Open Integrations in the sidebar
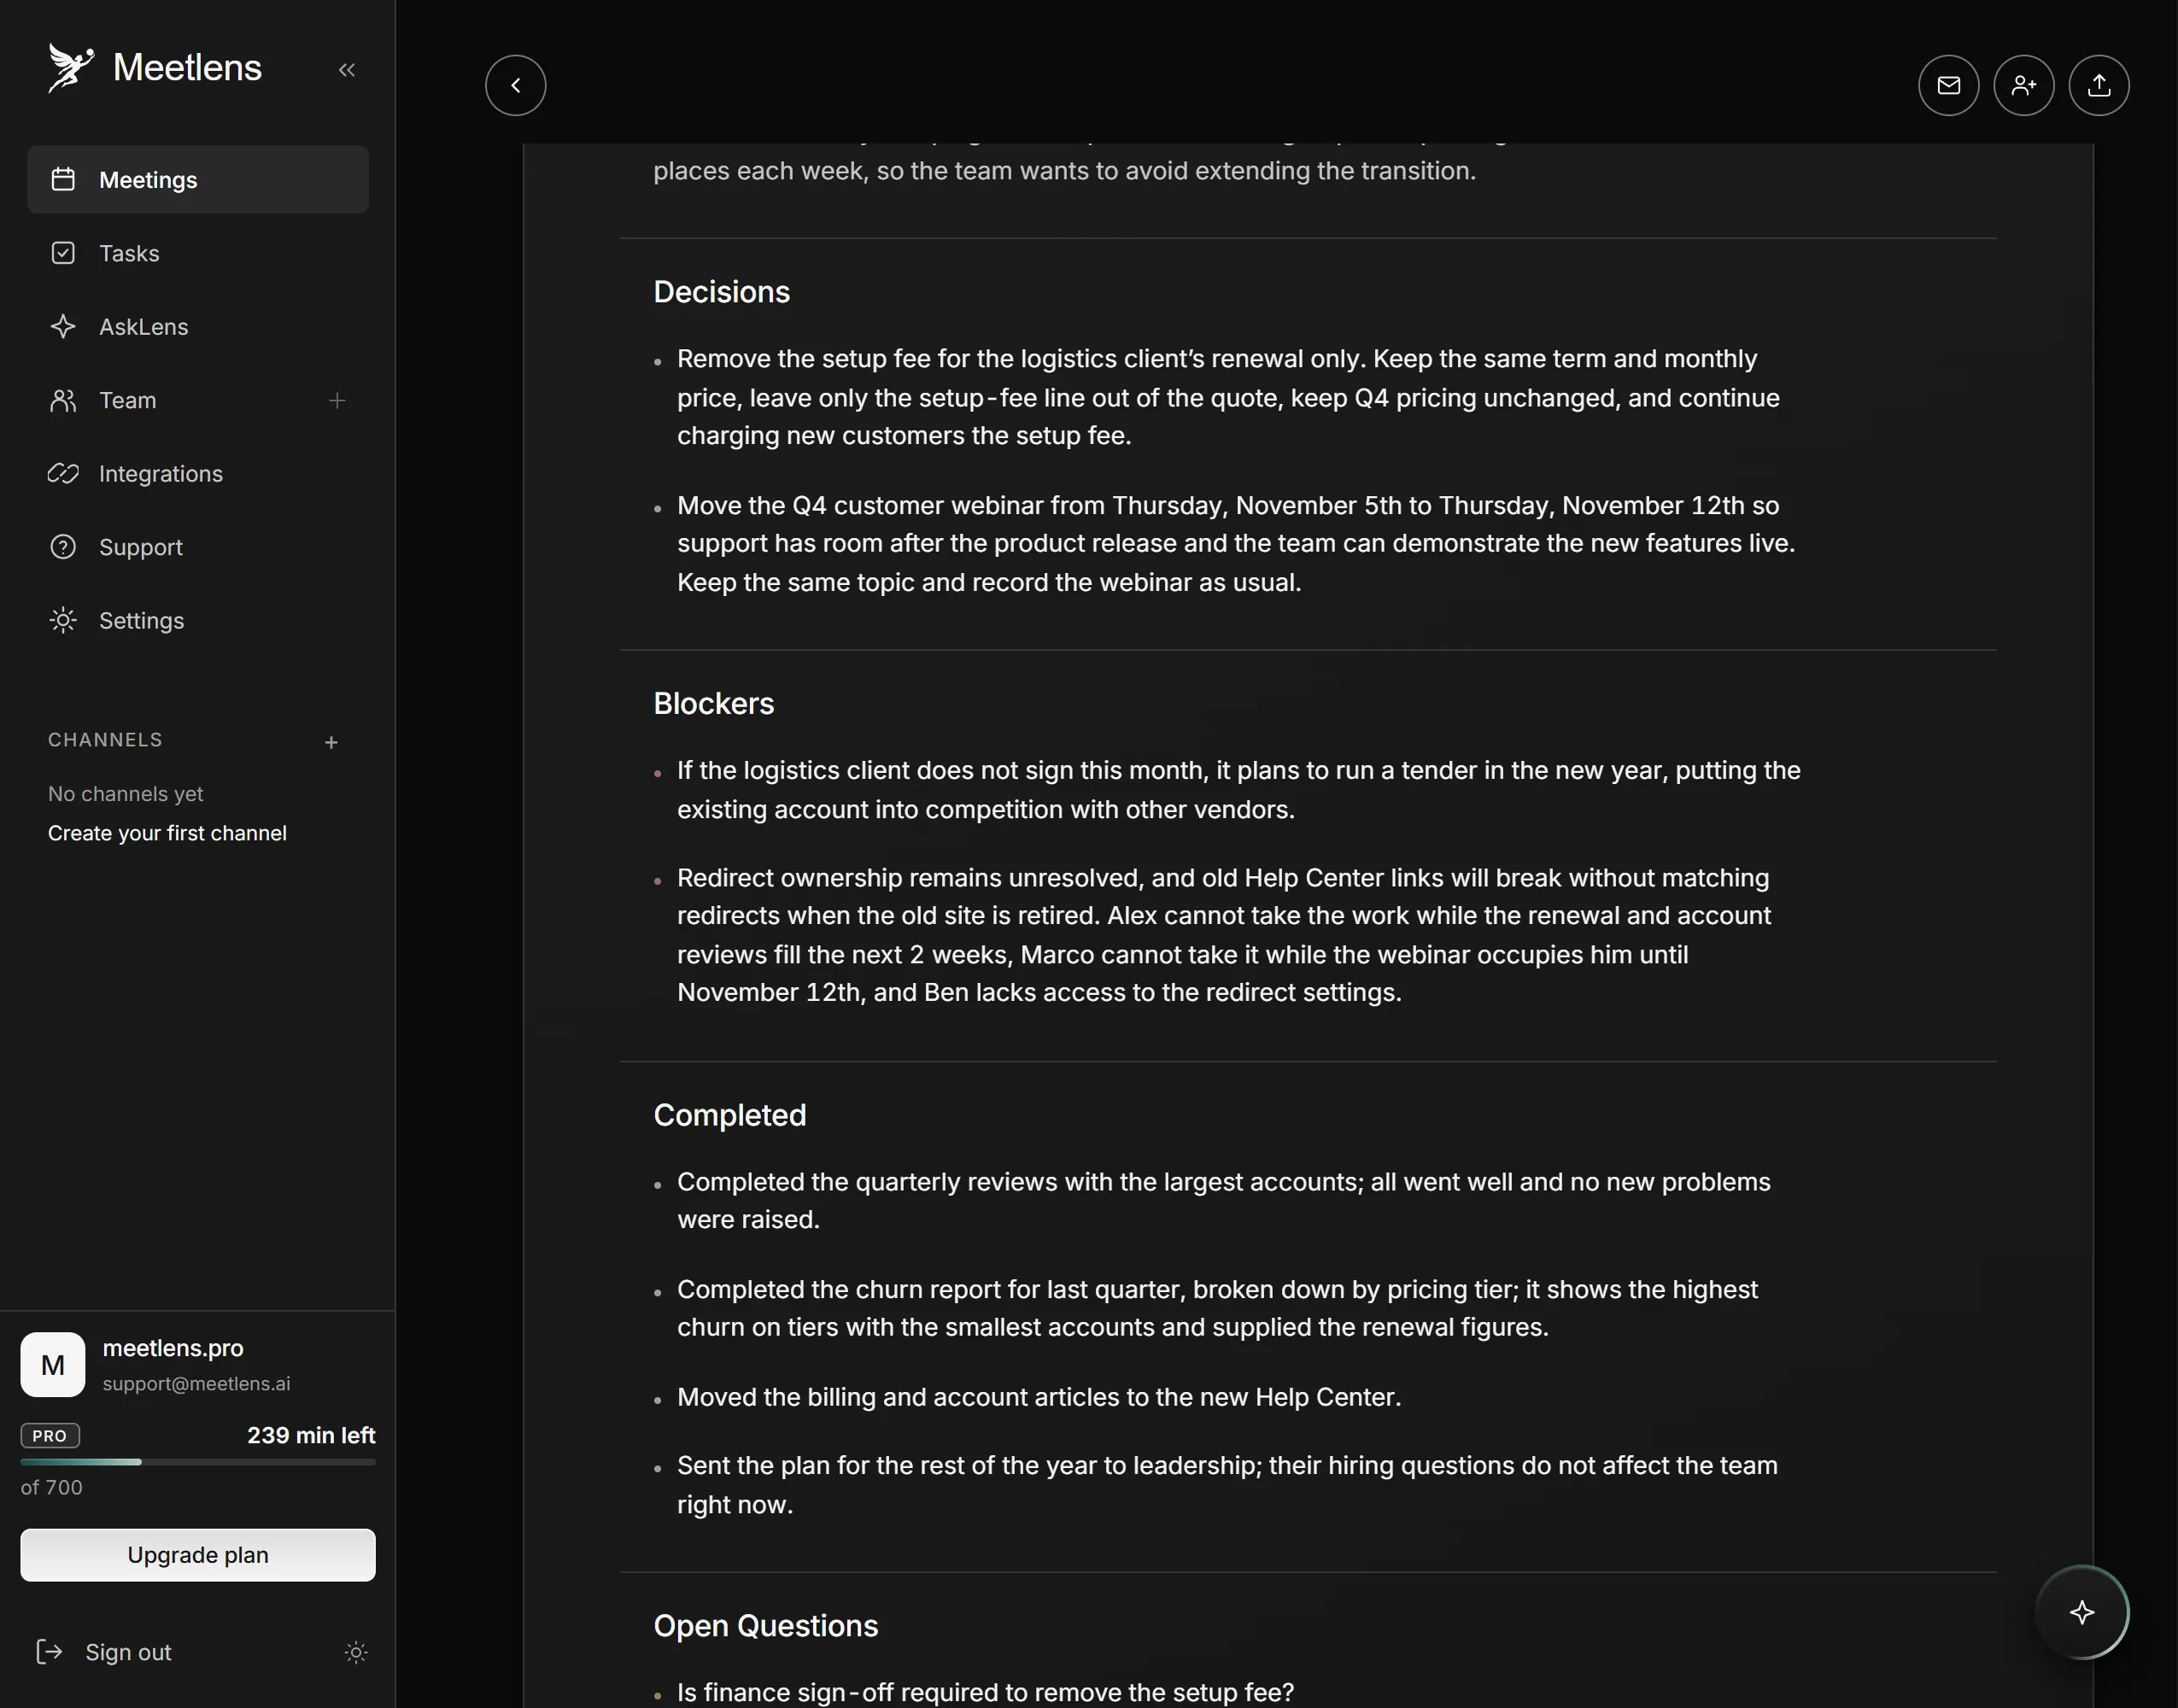This screenshot has height=1708, width=2178. [x=198, y=474]
